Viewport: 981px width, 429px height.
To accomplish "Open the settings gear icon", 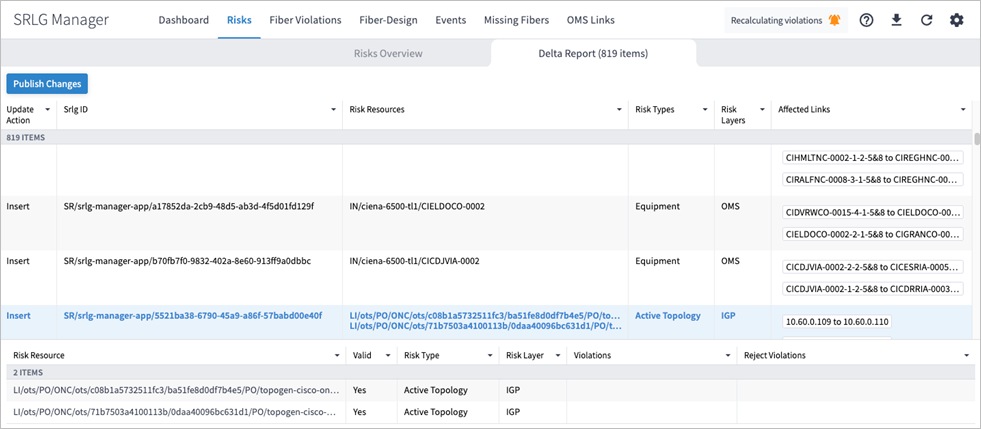I will click(x=956, y=20).
